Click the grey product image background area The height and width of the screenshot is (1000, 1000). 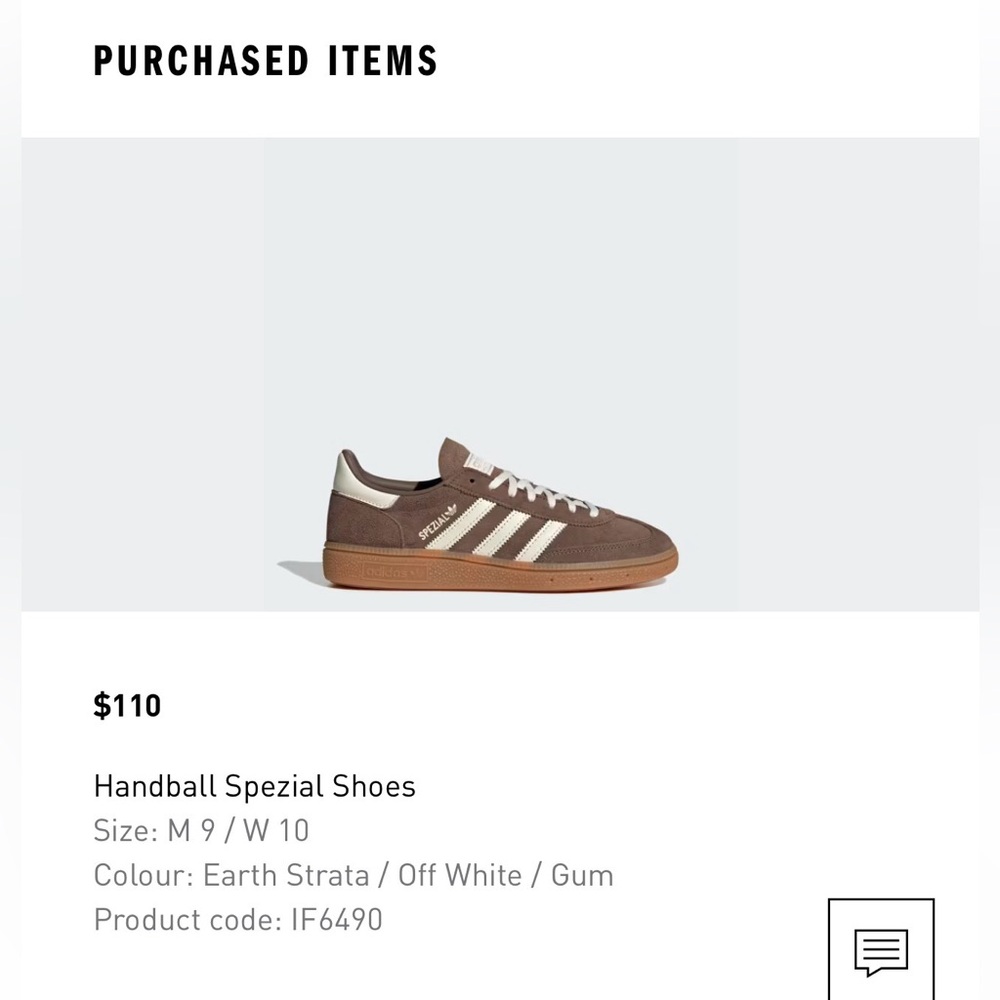[x=150, y=300]
